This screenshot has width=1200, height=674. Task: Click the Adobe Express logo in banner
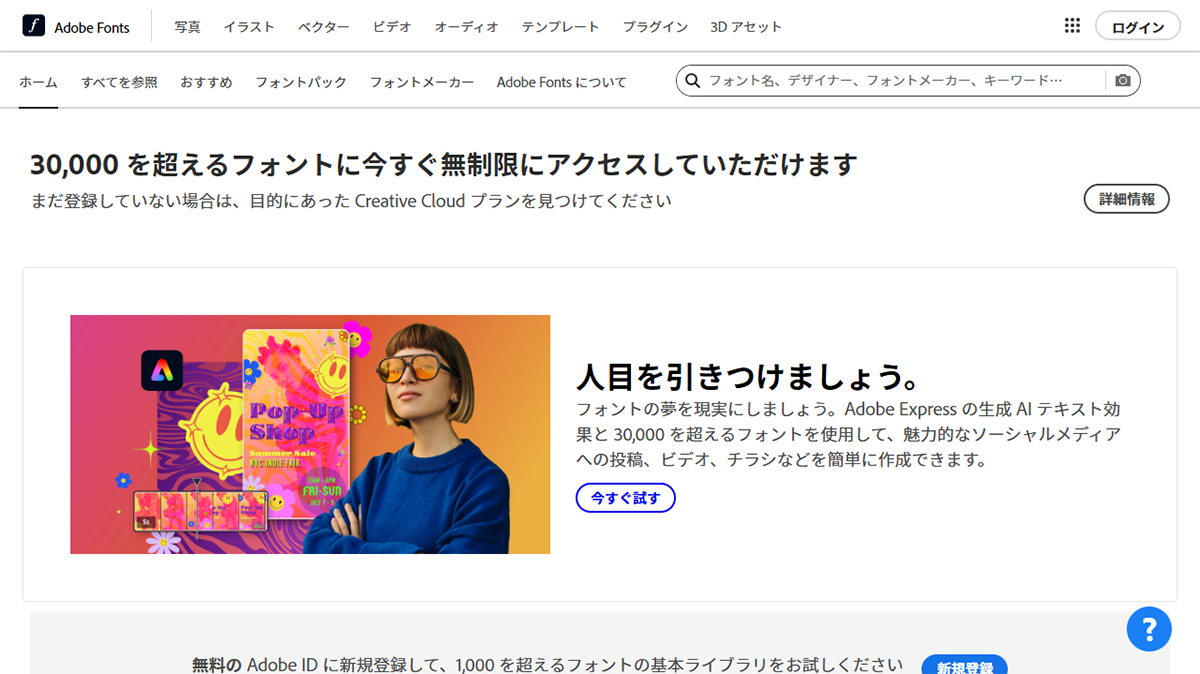point(162,370)
